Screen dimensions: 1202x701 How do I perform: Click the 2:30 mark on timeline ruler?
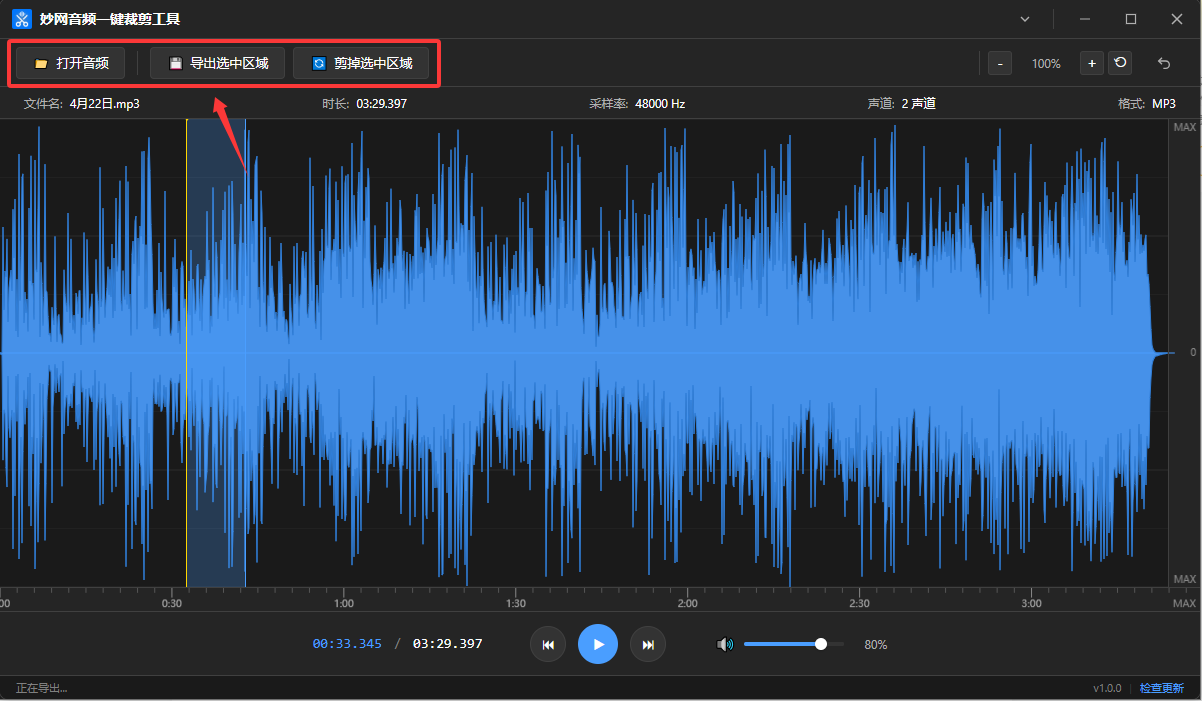click(859, 603)
